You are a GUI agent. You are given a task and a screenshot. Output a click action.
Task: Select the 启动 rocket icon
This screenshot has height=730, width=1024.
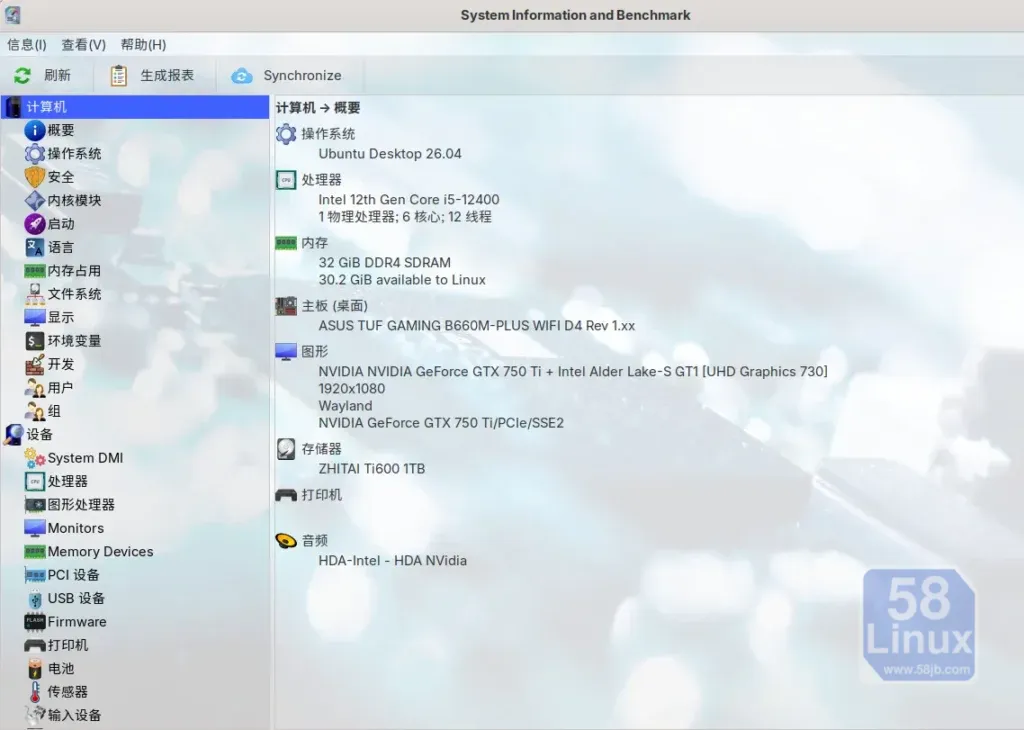click(35, 224)
